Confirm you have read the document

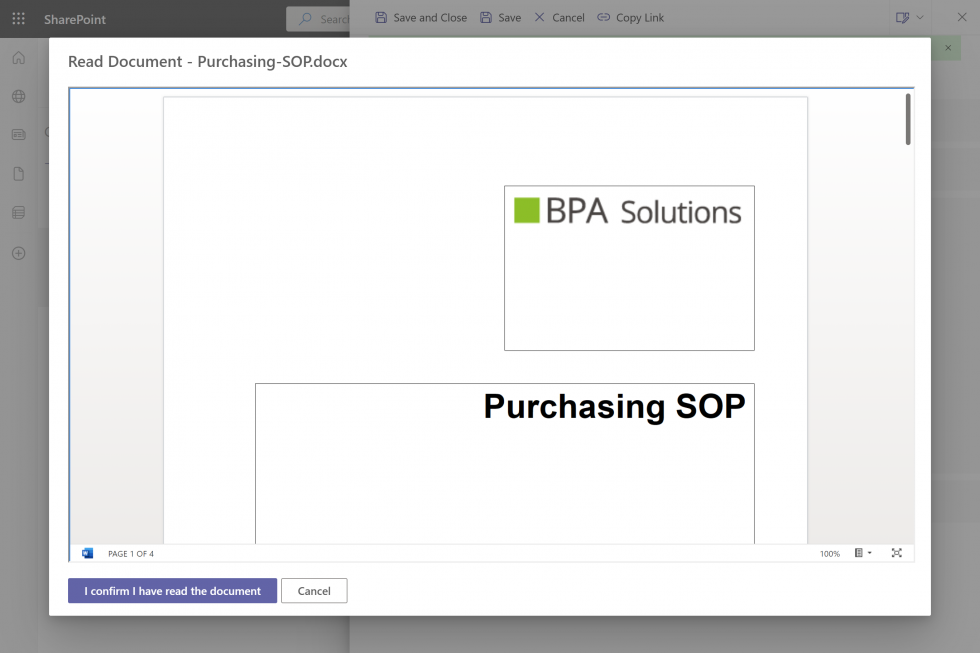[171, 590]
